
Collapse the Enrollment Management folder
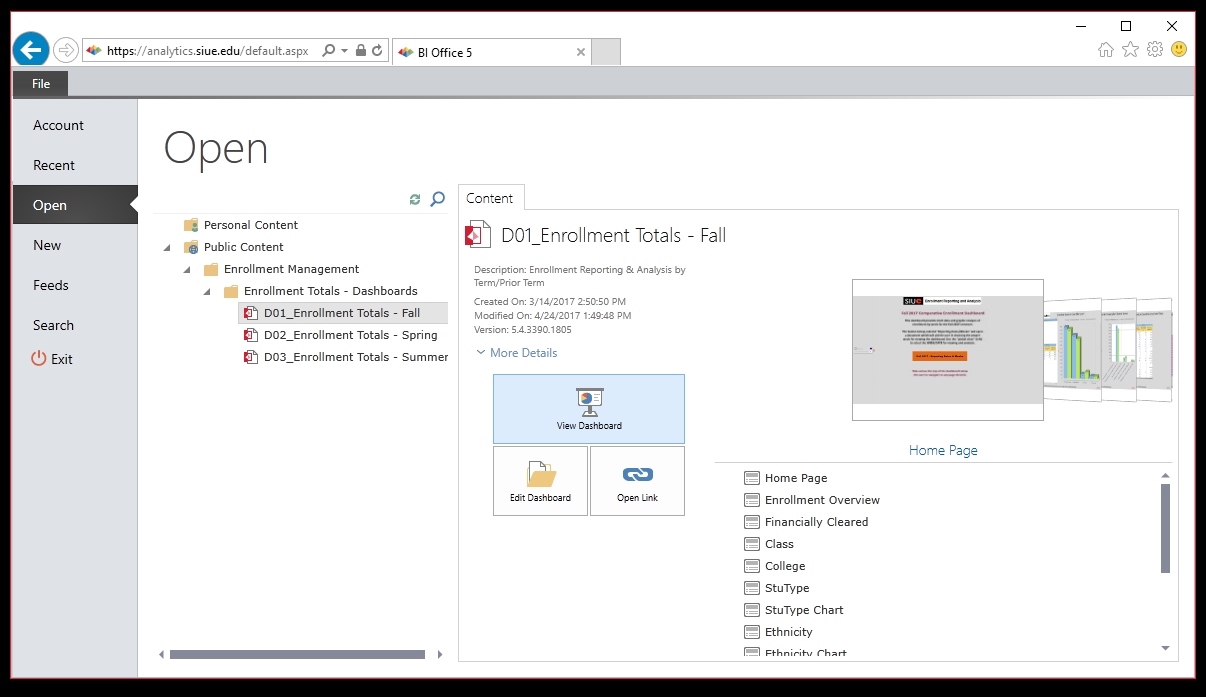click(x=187, y=269)
